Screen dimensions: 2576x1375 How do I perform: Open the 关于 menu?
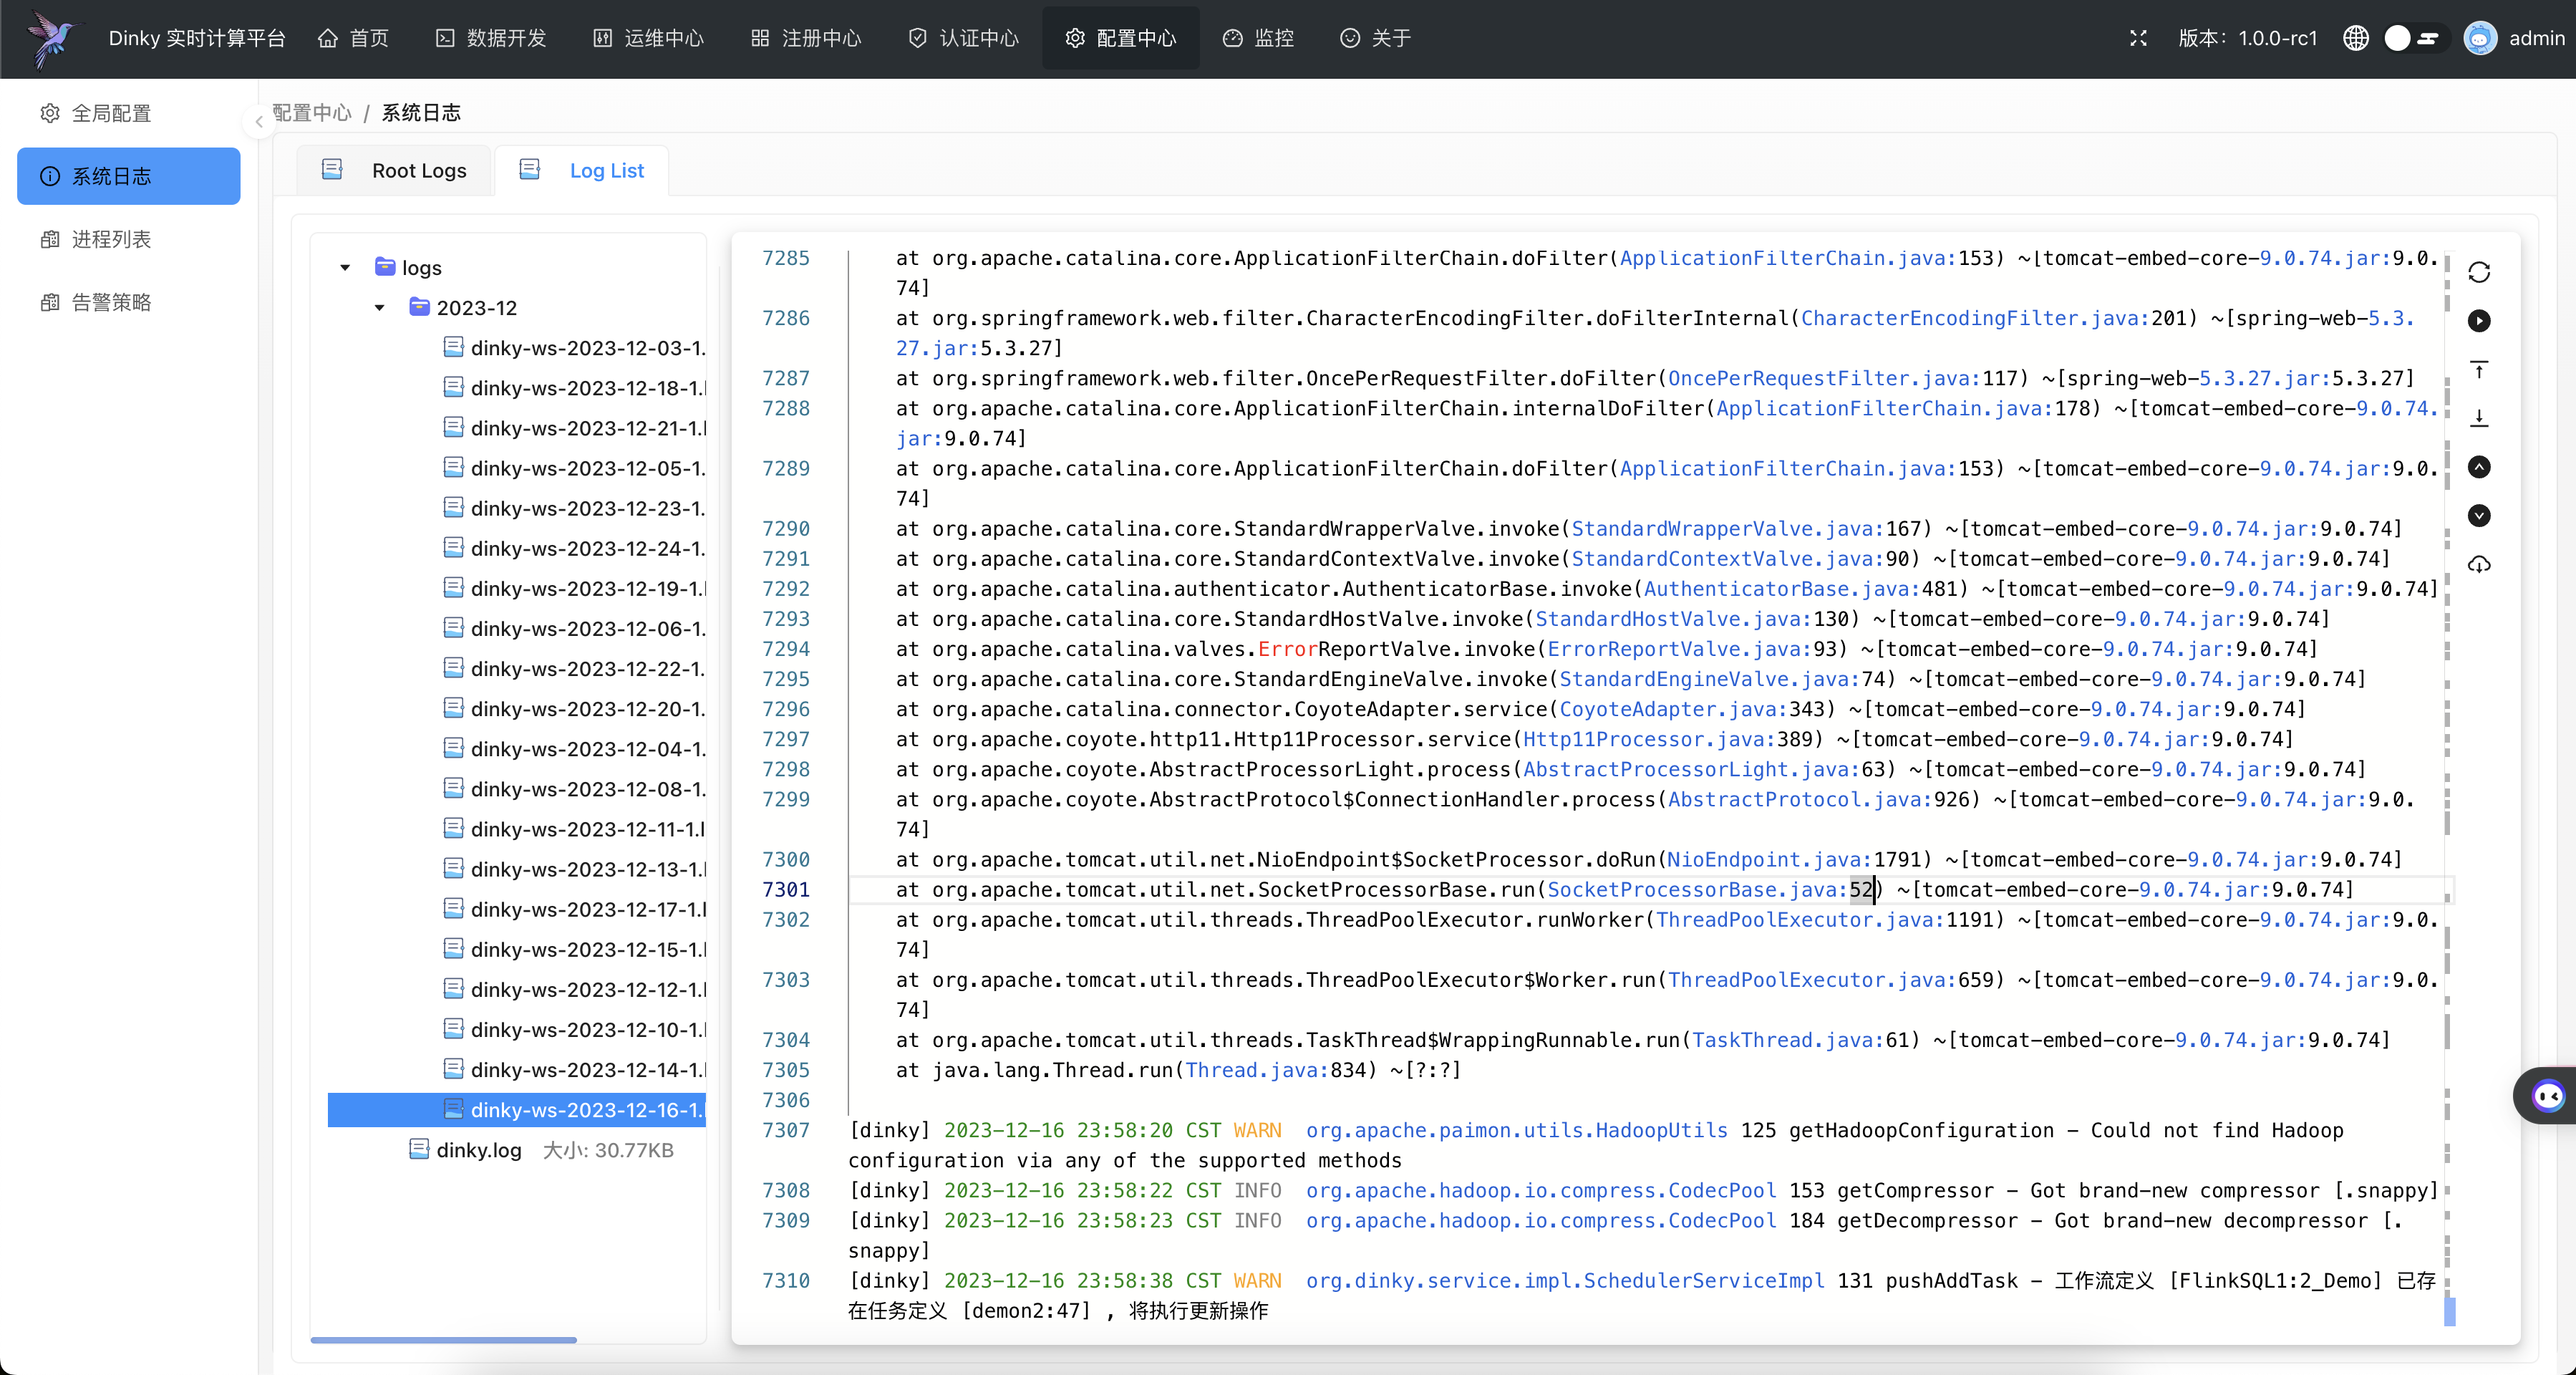tap(1376, 38)
